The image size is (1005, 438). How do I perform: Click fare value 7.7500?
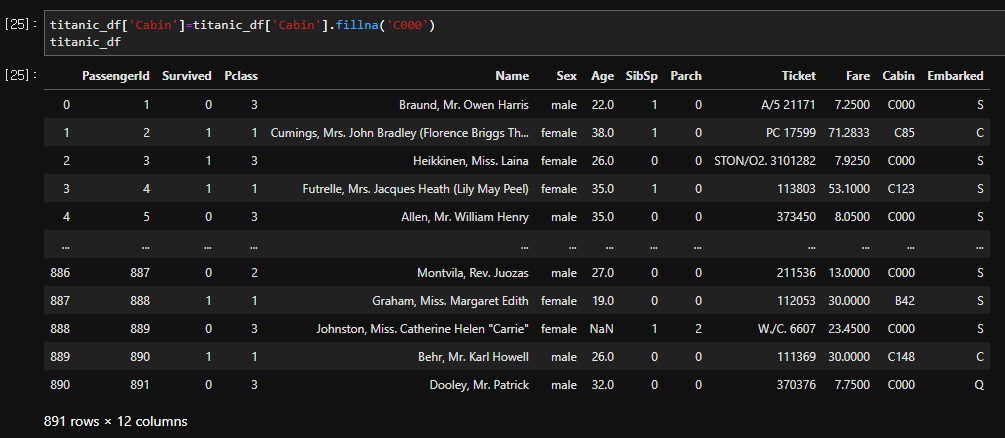click(854, 385)
